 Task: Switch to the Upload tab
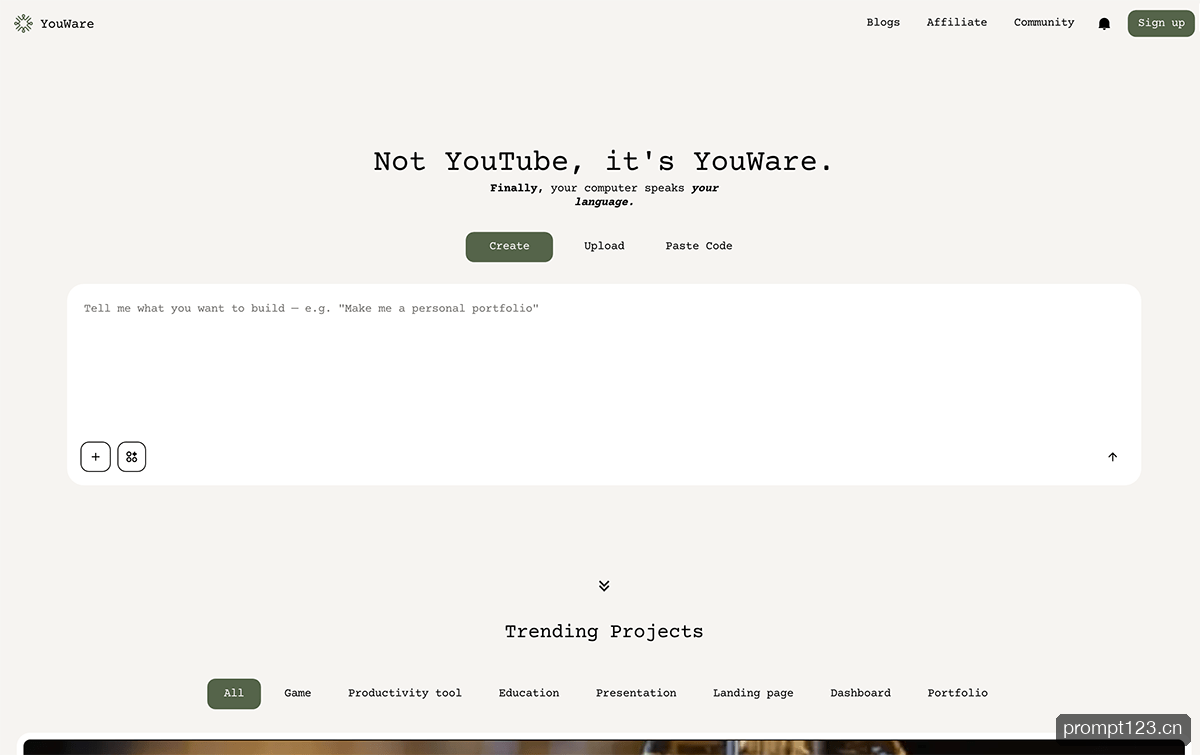[x=604, y=246]
